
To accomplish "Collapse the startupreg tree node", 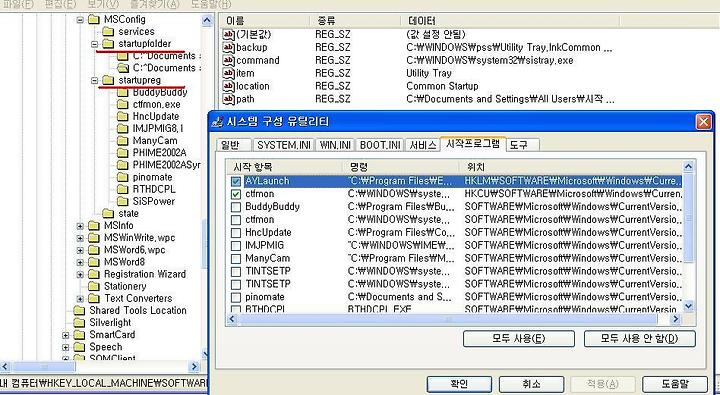I will point(95,80).
